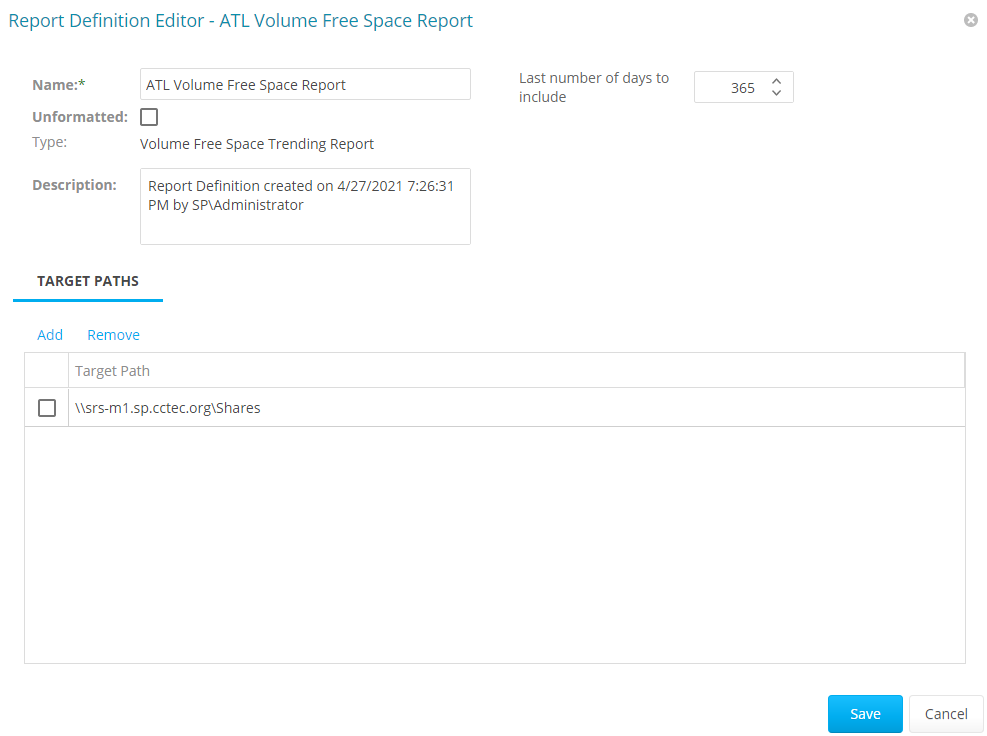Viewport: 987px width, 736px height.
Task: Click inside the Description text area
Action: point(304,206)
